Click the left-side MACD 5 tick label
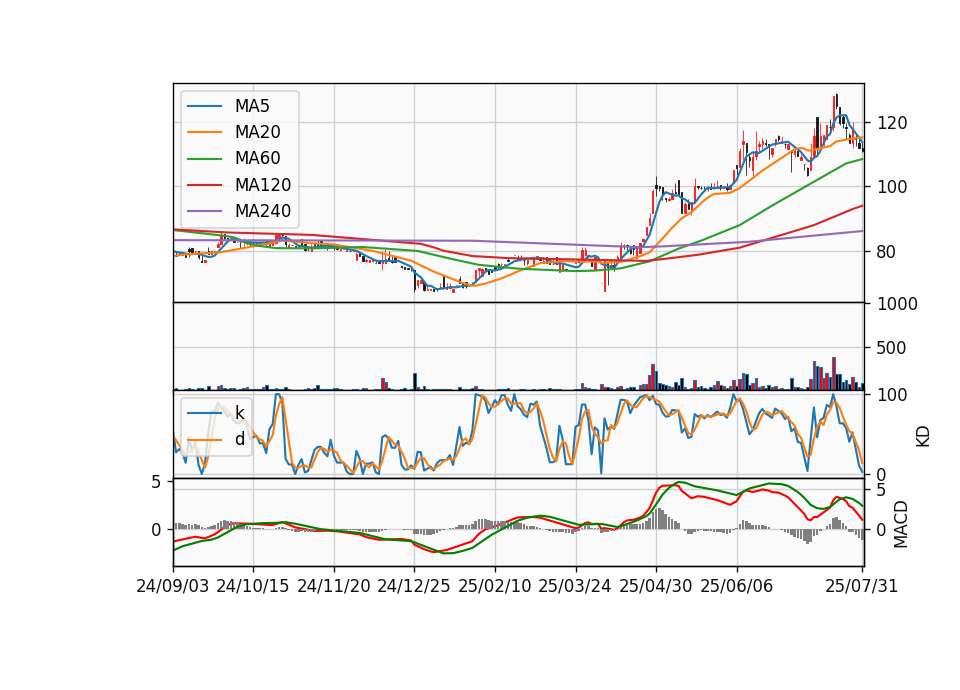 coord(156,482)
